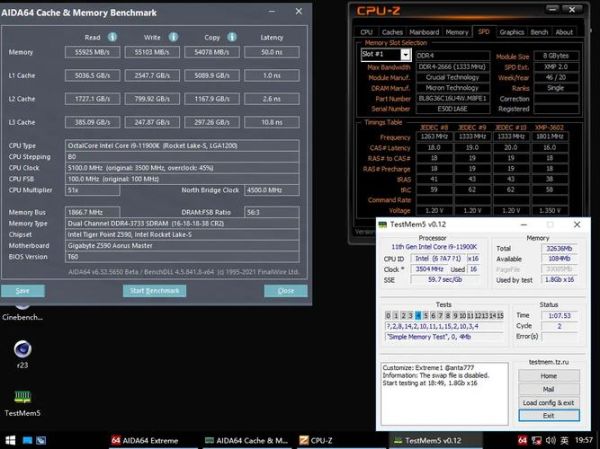Click the Start Benchmark button
Screen dimensions: 600x449
[157, 290]
